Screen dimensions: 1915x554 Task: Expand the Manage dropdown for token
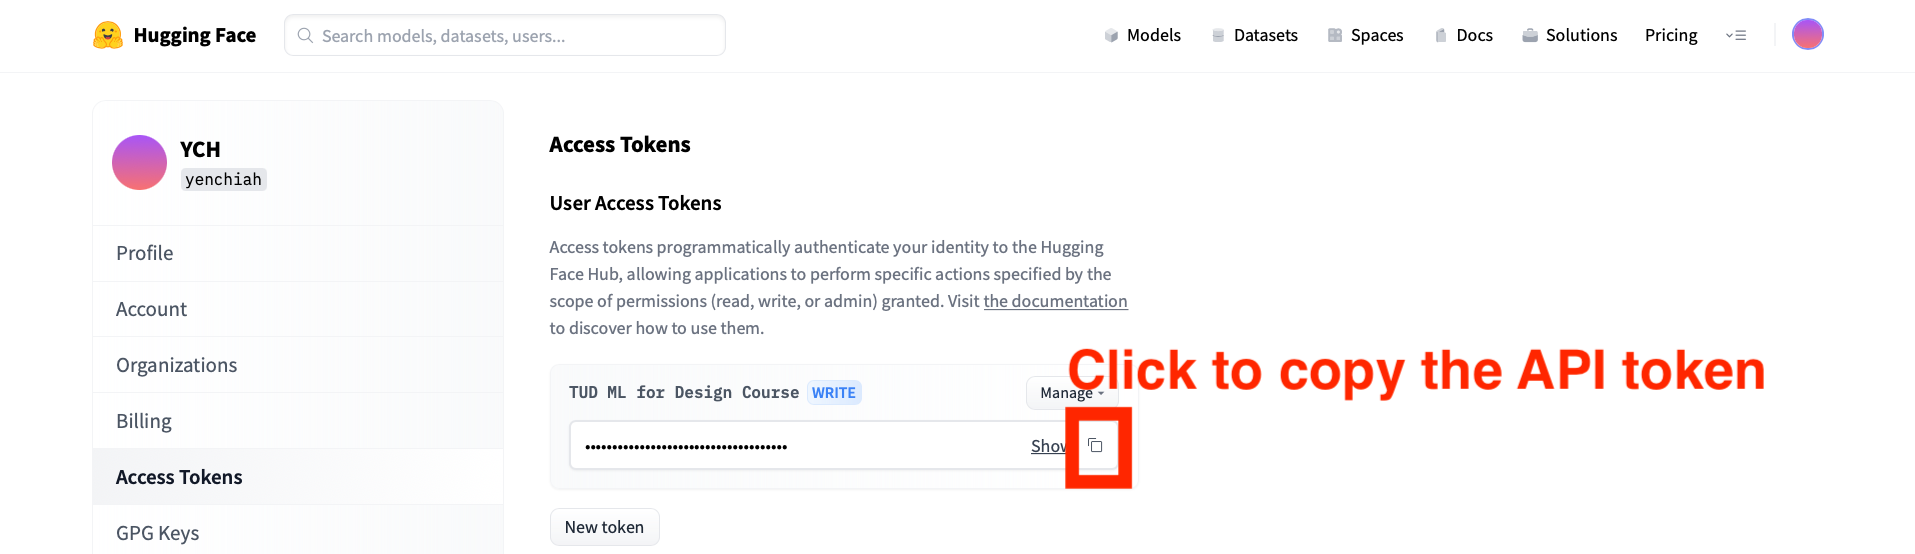click(1071, 393)
